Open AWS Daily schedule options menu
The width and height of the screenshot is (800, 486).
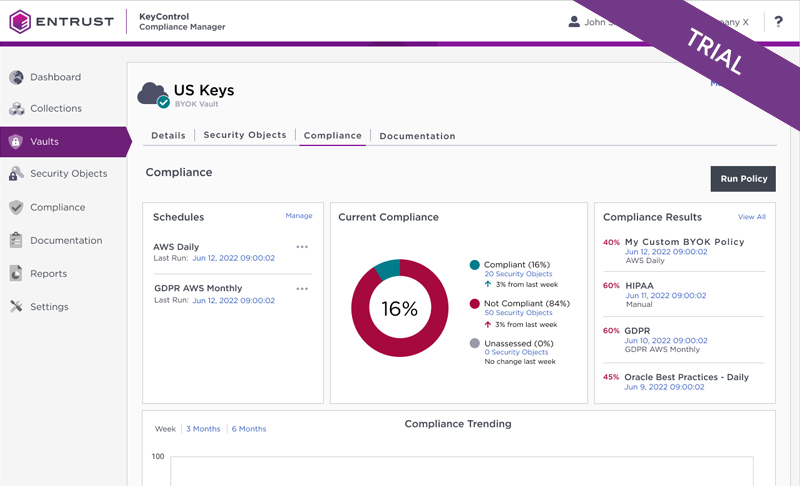point(302,247)
